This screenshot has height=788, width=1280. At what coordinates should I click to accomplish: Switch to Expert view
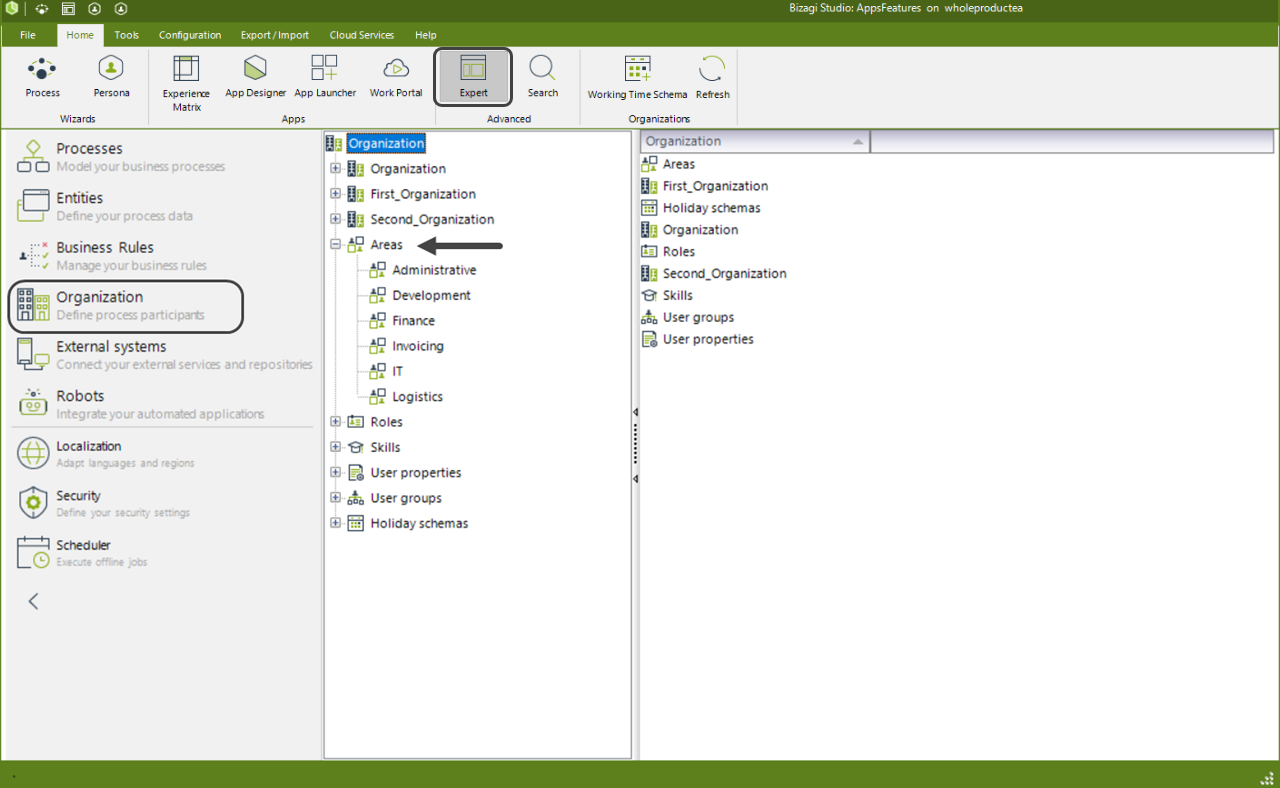tap(473, 78)
